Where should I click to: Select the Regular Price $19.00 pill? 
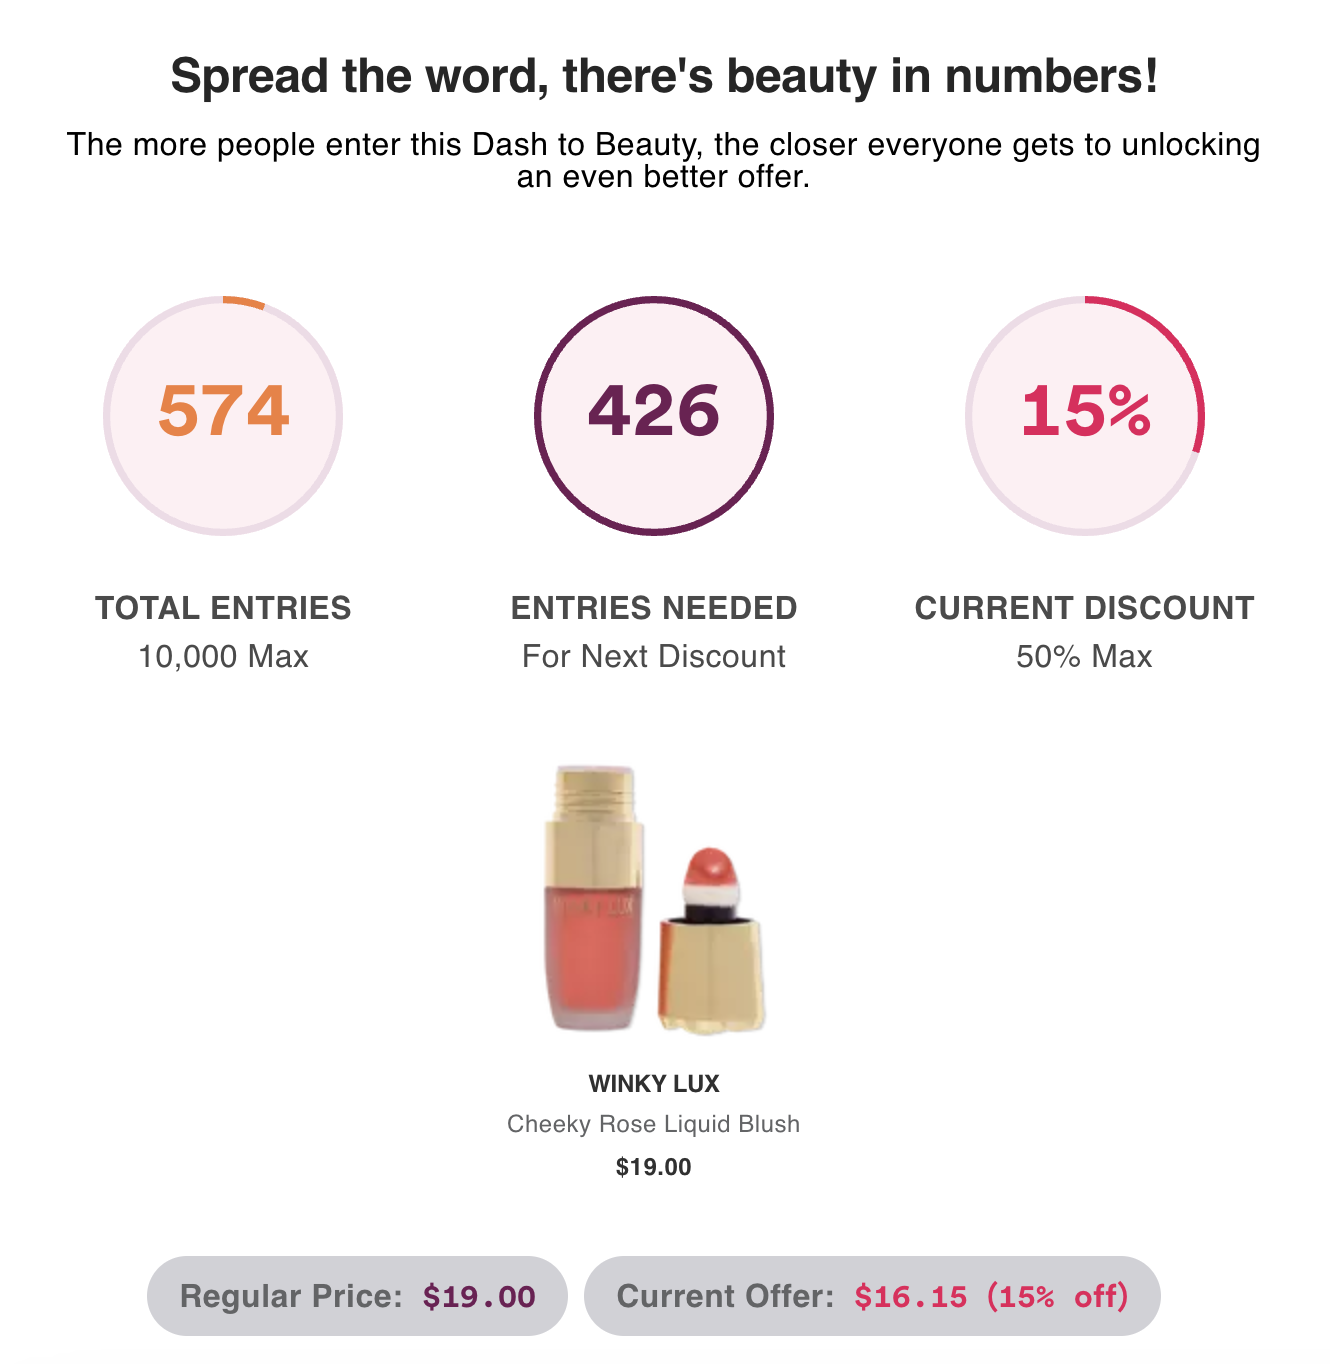(357, 1296)
